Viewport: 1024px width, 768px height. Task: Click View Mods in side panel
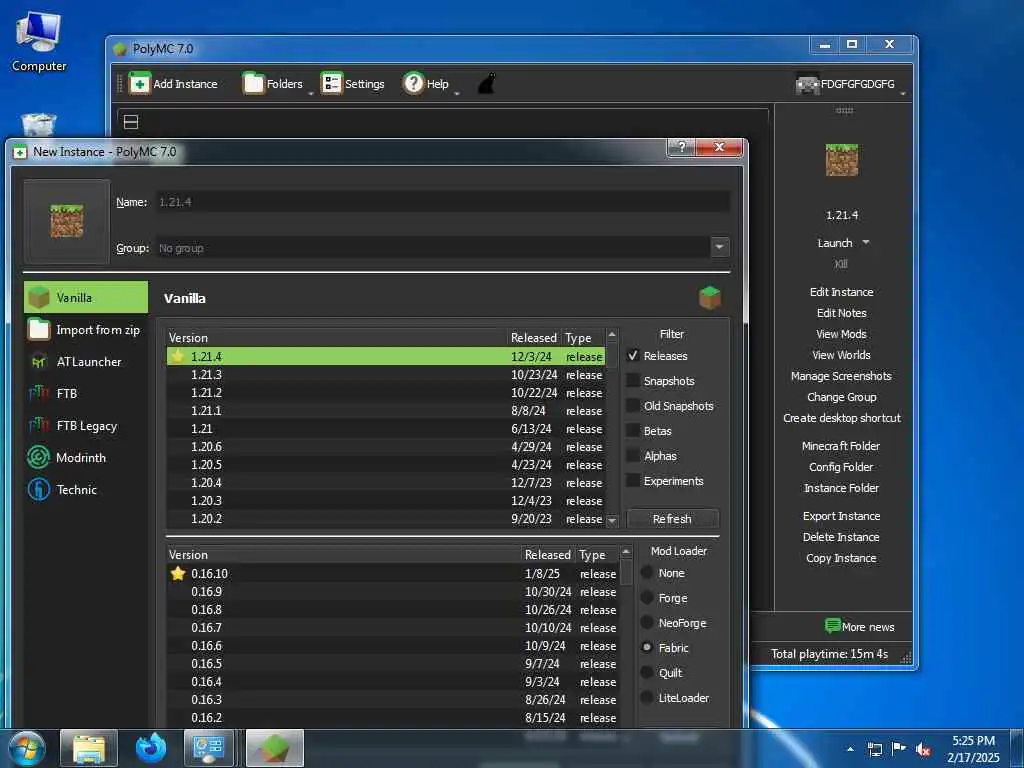pyautogui.click(x=841, y=334)
